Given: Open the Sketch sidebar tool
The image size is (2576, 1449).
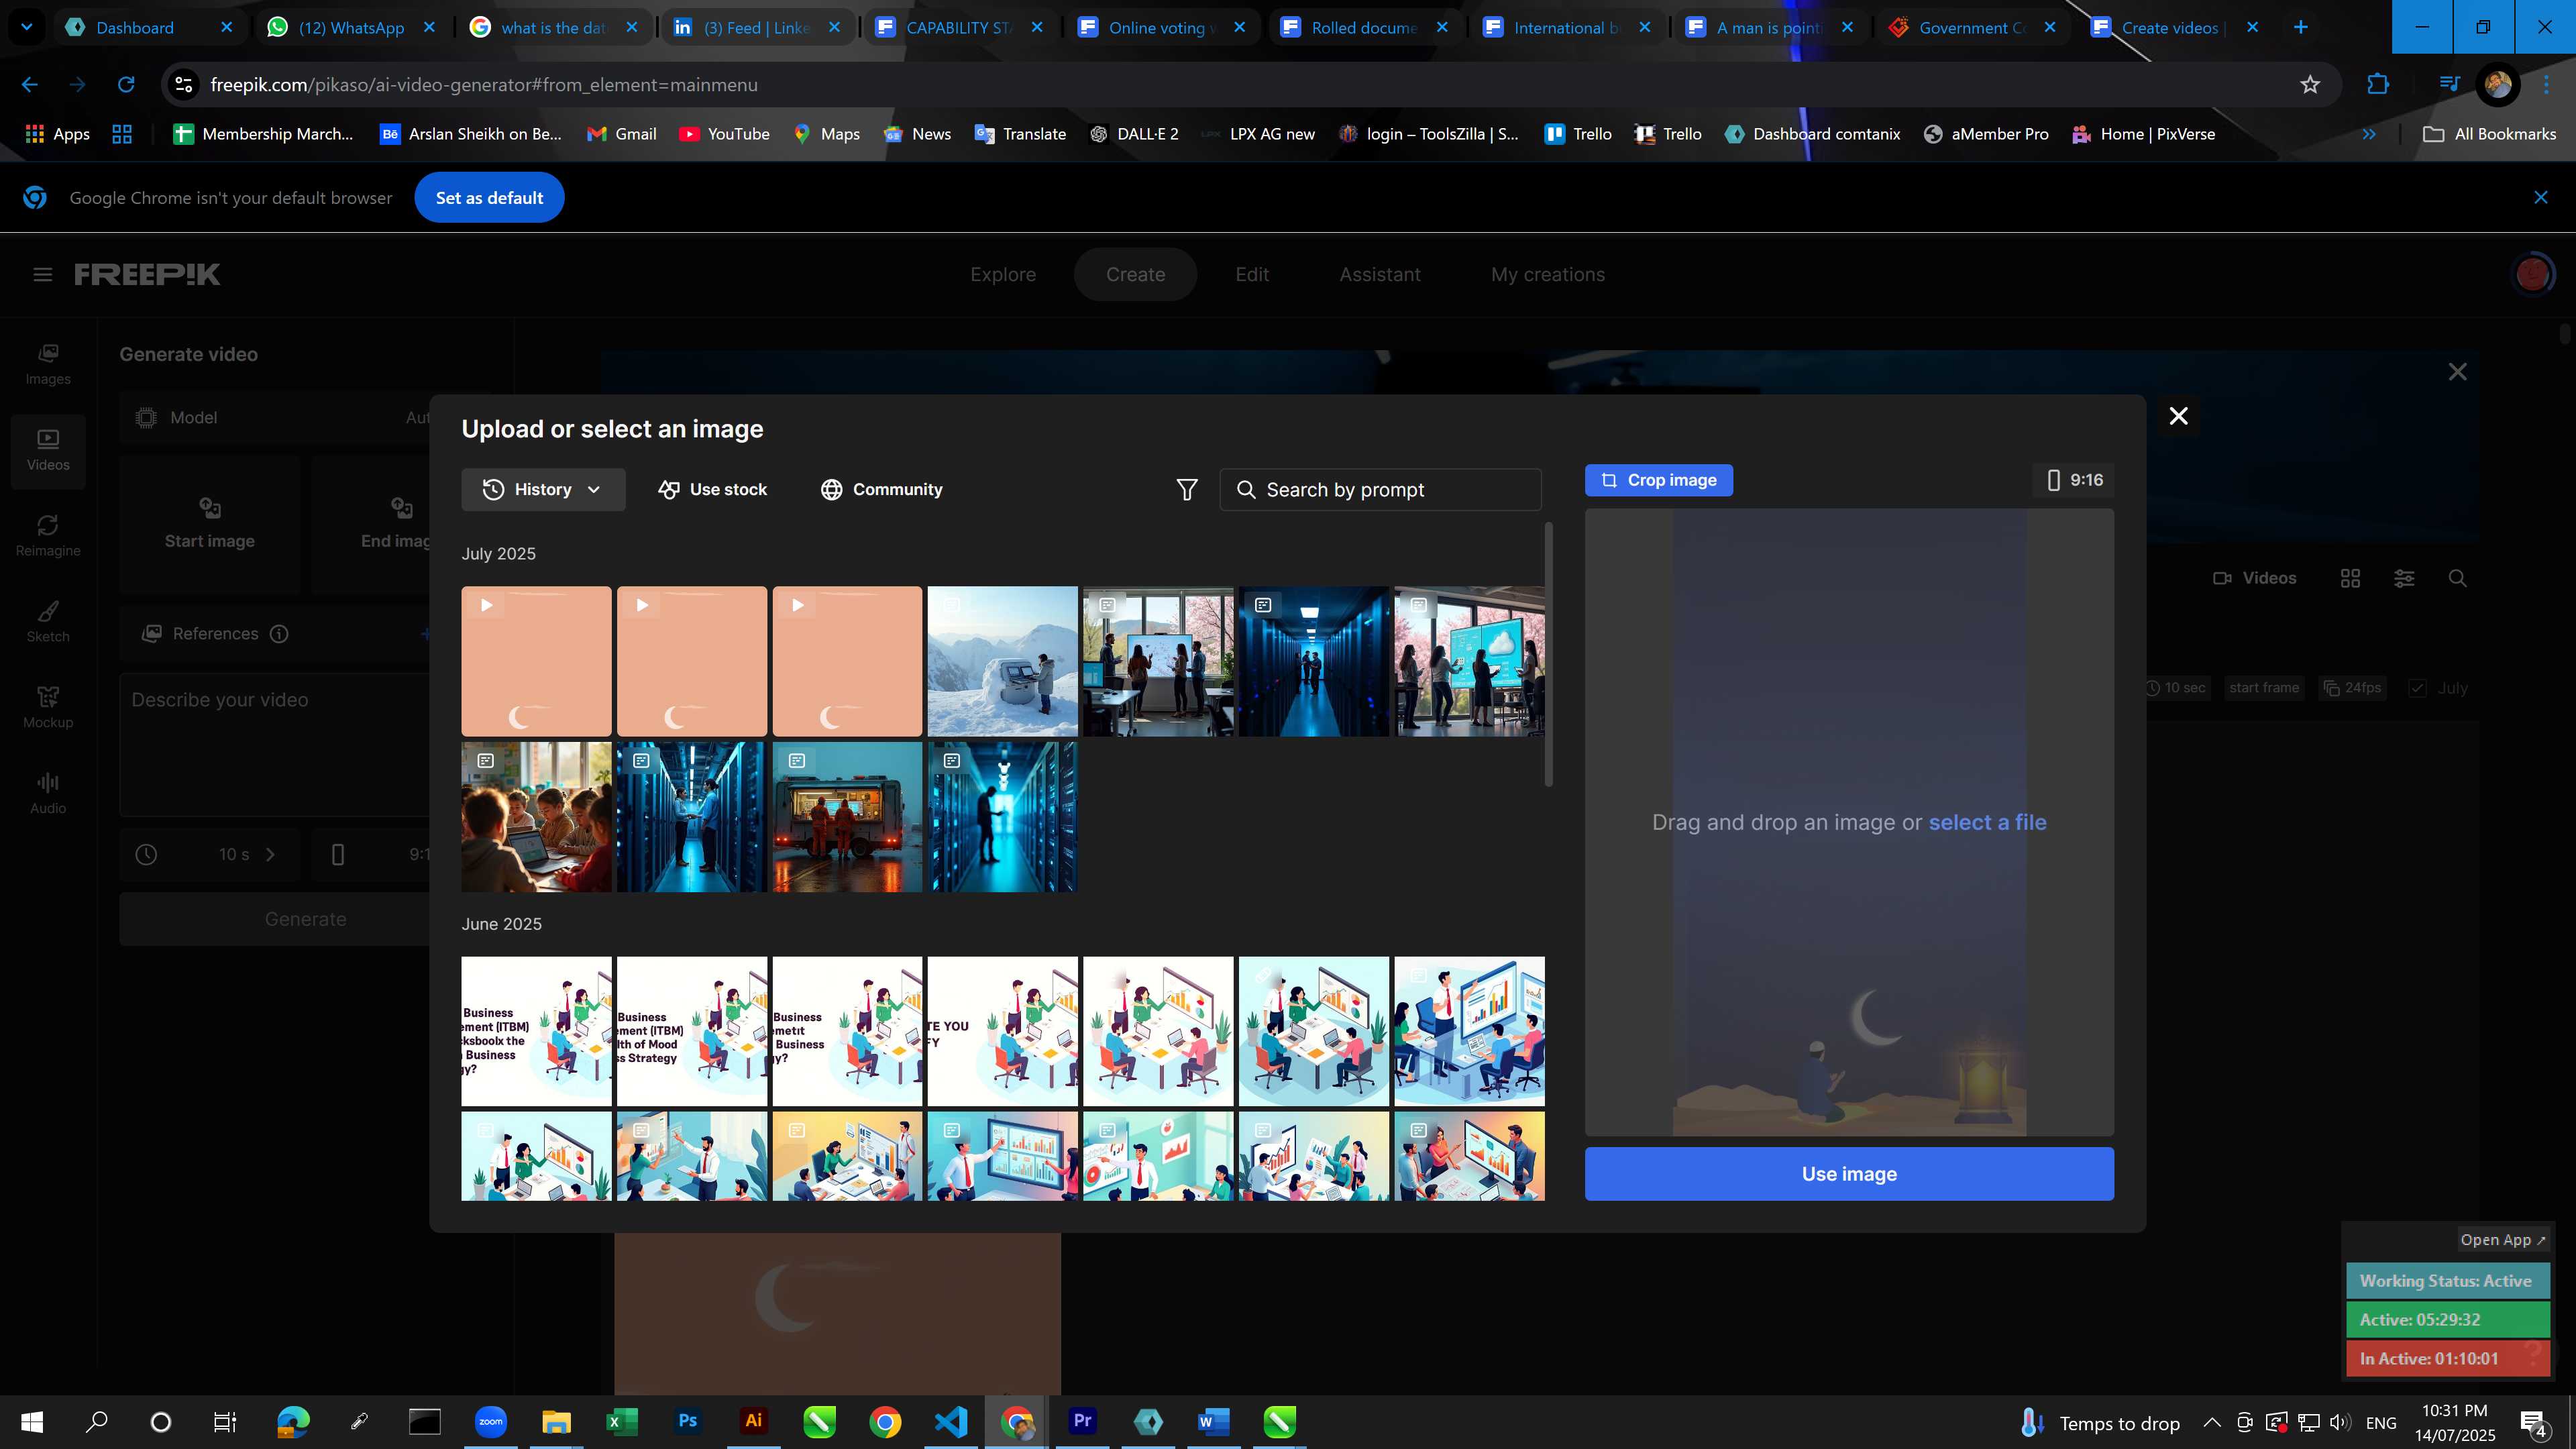Looking at the screenshot, I should click(48, 622).
